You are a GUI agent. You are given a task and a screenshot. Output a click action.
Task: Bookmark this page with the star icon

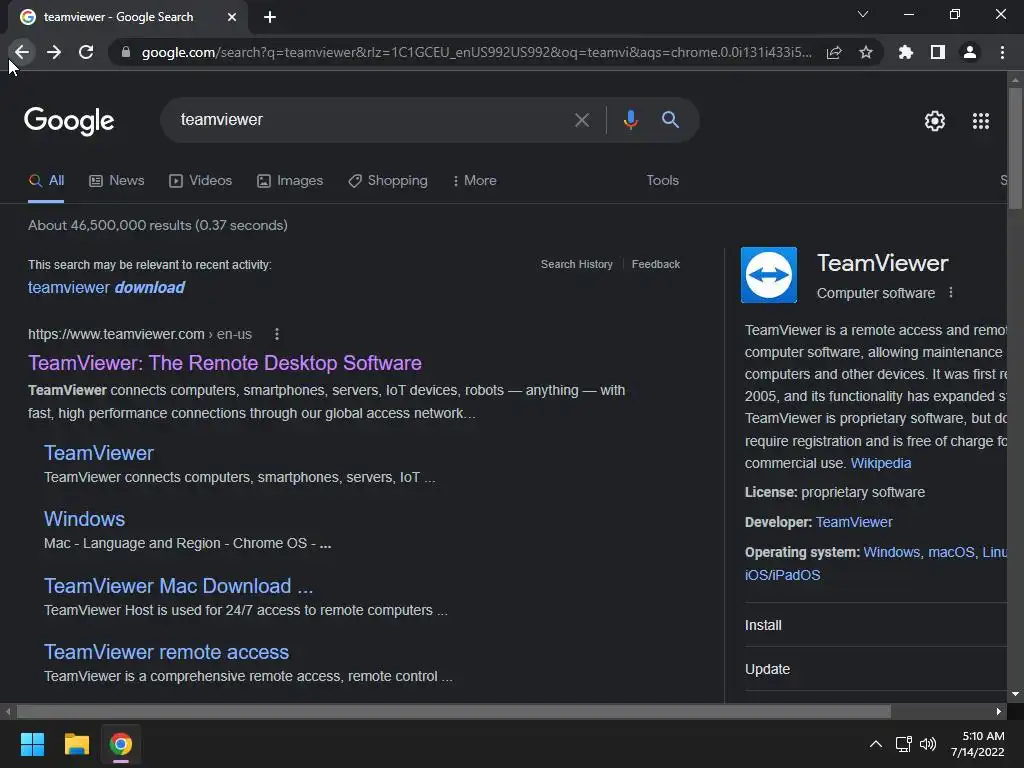point(866,52)
